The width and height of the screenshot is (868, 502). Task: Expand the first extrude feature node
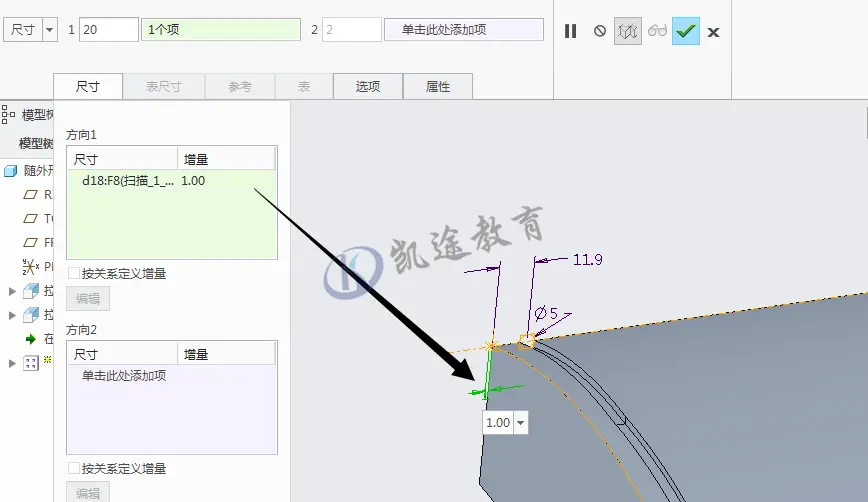pos(12,291)
